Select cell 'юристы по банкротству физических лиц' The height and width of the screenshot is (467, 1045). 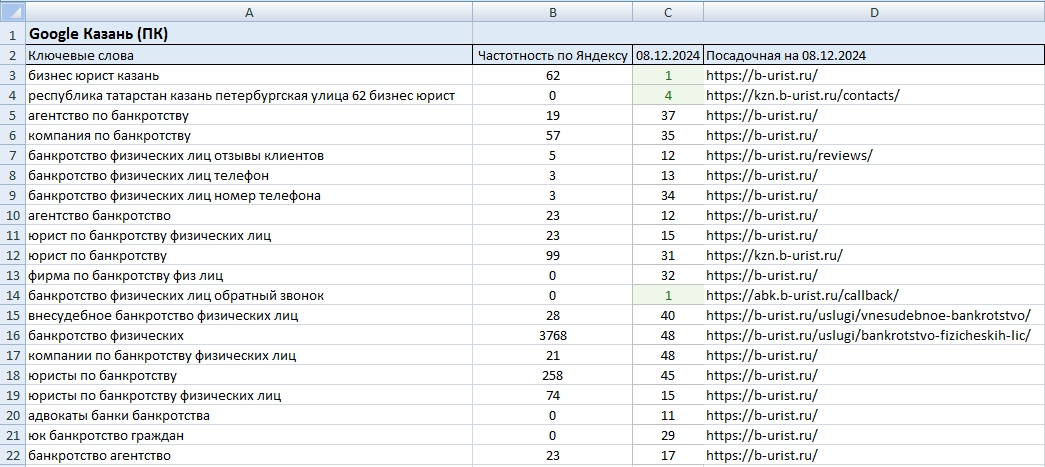(x=249, y=395)
